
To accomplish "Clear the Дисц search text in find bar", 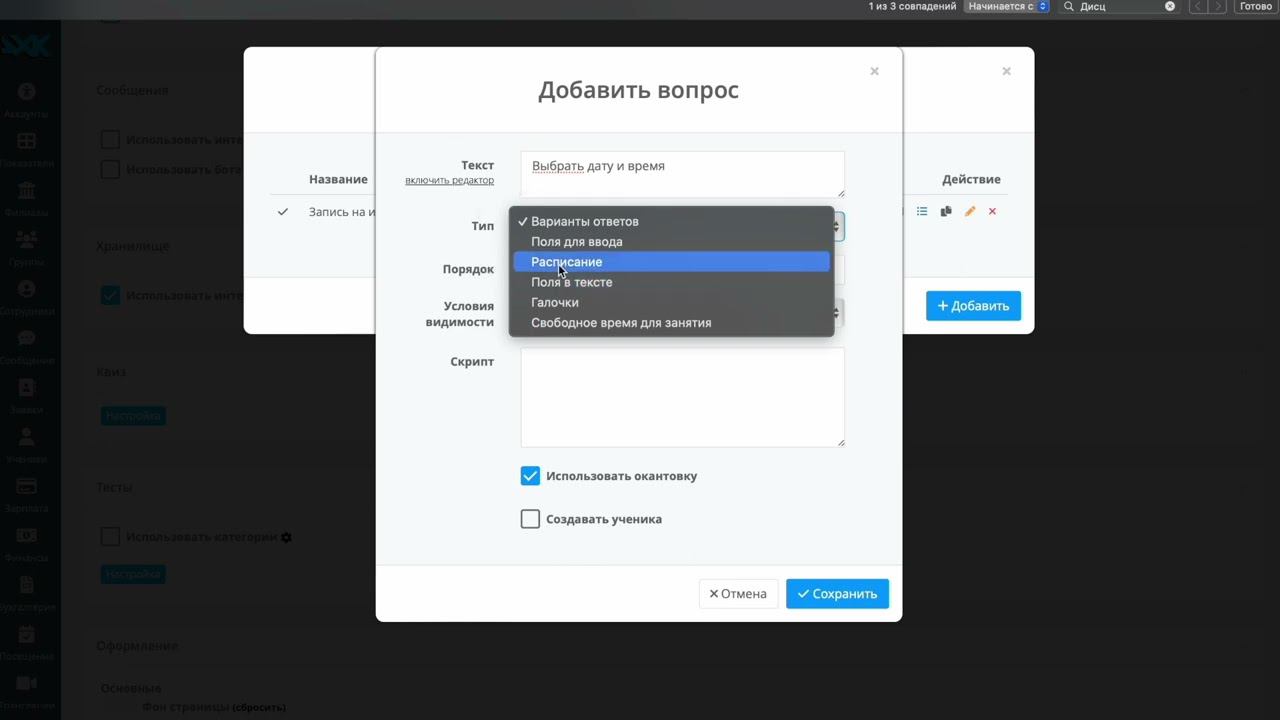I will [x=1170, y=6].
